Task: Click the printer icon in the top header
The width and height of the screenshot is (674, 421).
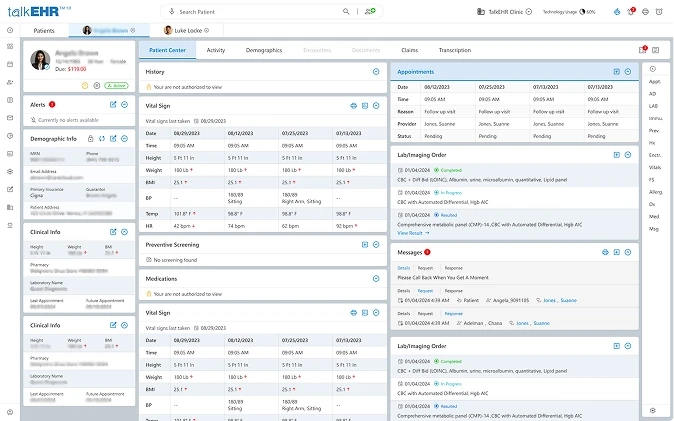Action: 645,11
